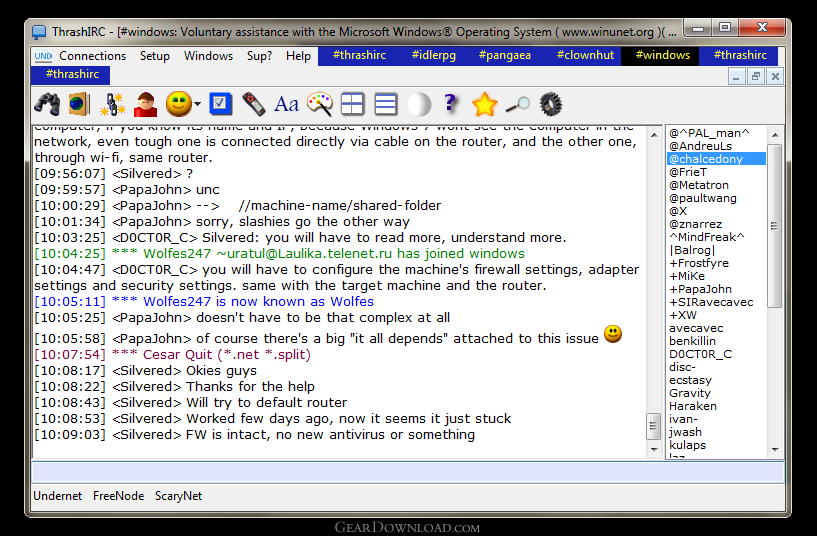The image size is (817, 536).
Task: Select |Balrog| in the nick list
Action: pyautogui.click(x=692, y=250)
